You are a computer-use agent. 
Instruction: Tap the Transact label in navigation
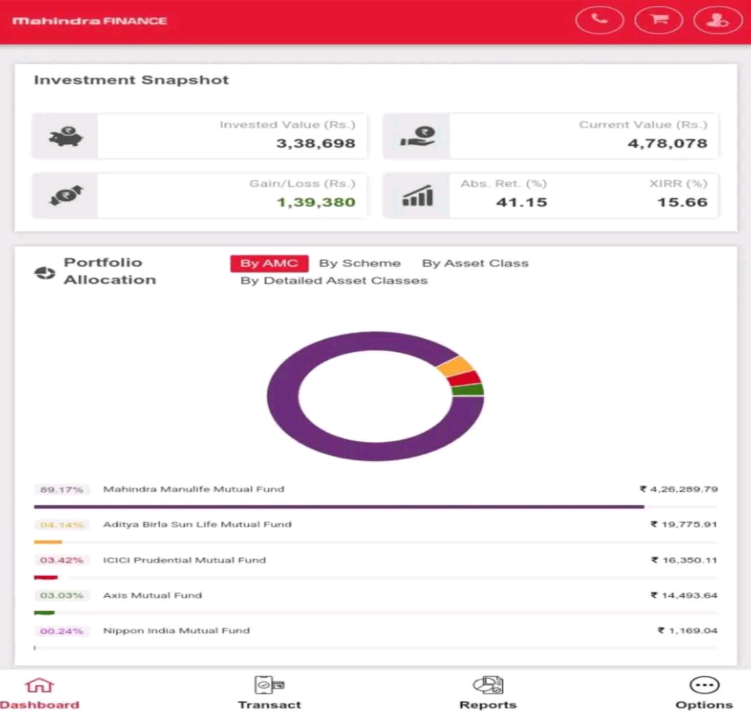(x=270, y=705)
